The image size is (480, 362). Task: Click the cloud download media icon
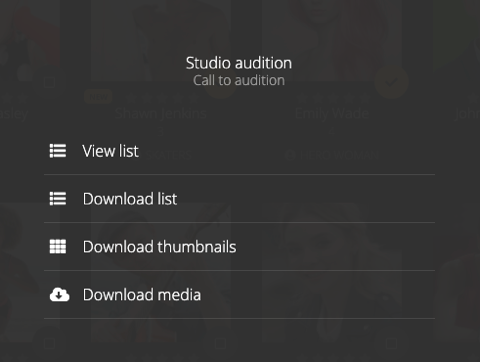[59, 295]
